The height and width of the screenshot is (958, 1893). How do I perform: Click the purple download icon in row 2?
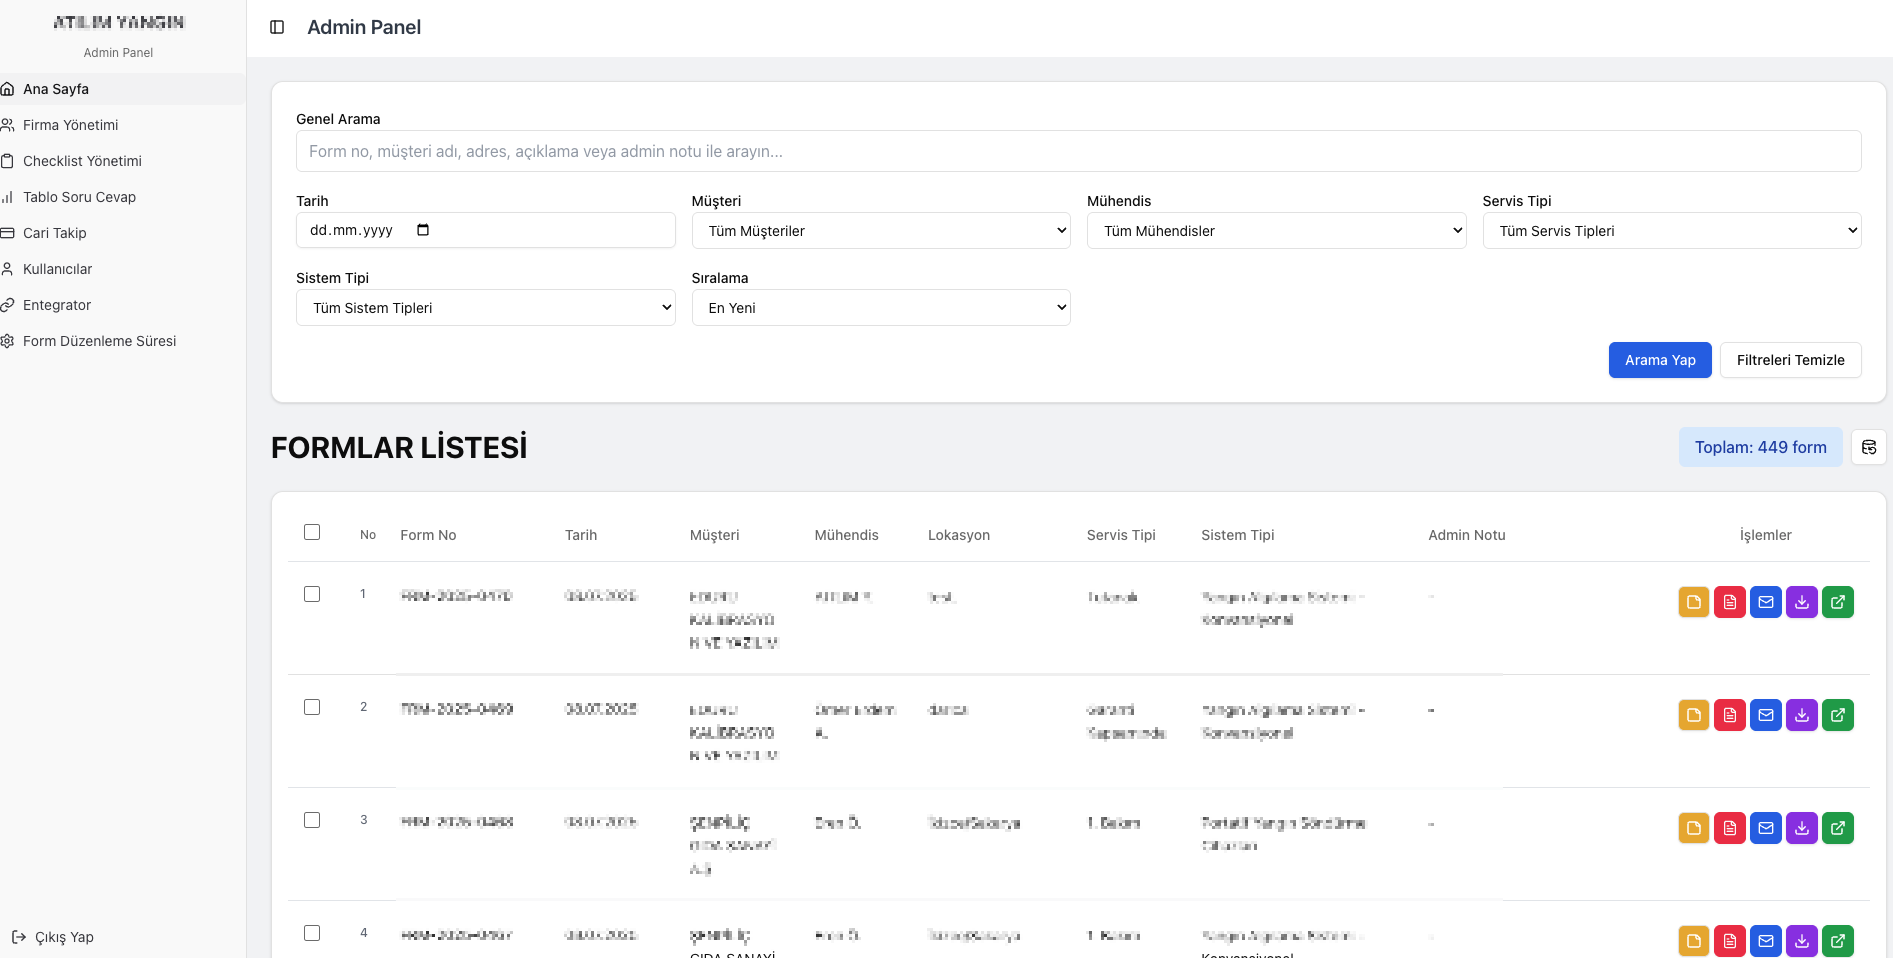click(1801, 715)
